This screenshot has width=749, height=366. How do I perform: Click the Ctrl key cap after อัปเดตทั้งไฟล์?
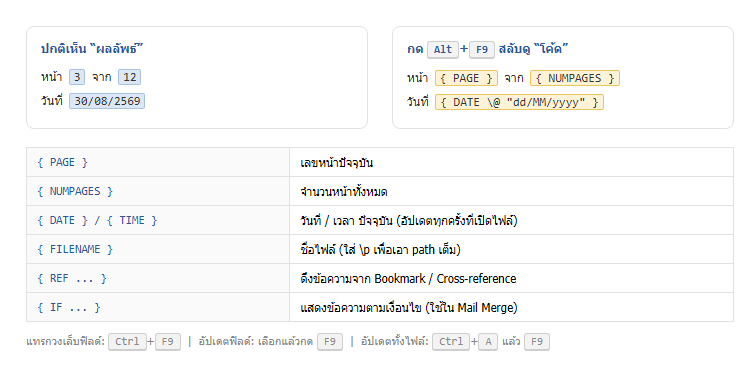click(x=451, y=342)
